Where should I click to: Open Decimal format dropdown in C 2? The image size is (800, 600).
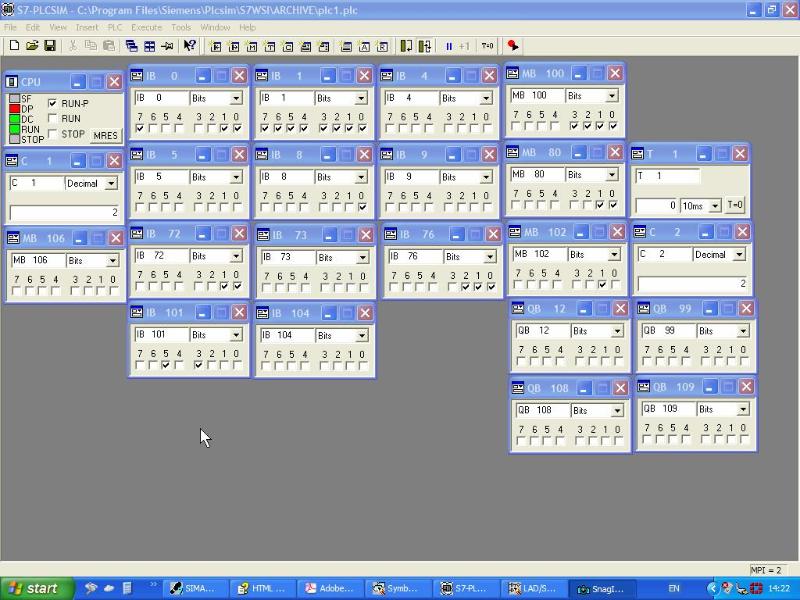[x=739, y=255]
